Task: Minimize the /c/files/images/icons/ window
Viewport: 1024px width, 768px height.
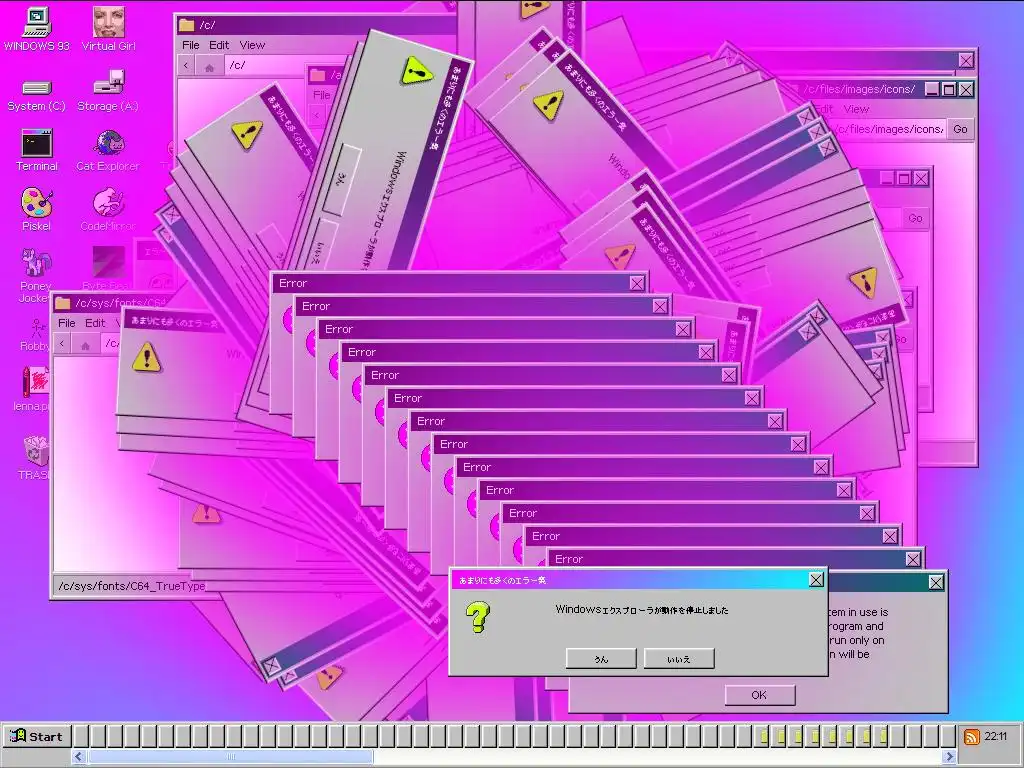Action: coord(933,89)
